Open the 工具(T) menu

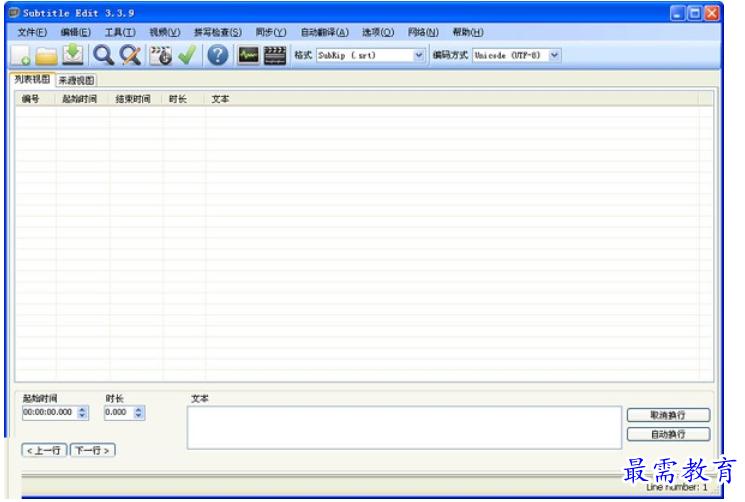pyautogui.click(x=120, y=32)
